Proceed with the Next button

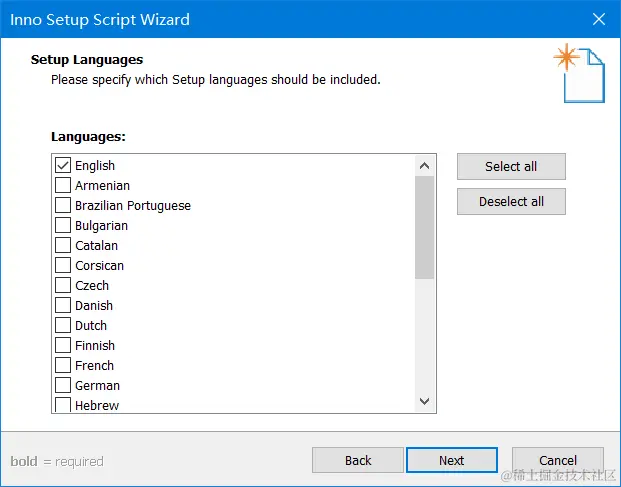click(x=452, y=460)
